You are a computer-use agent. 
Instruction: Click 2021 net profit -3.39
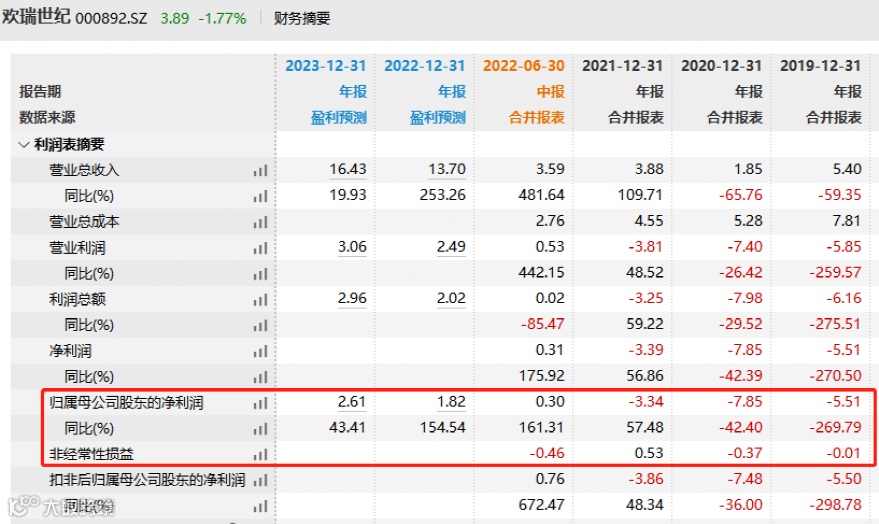point(646,350)
